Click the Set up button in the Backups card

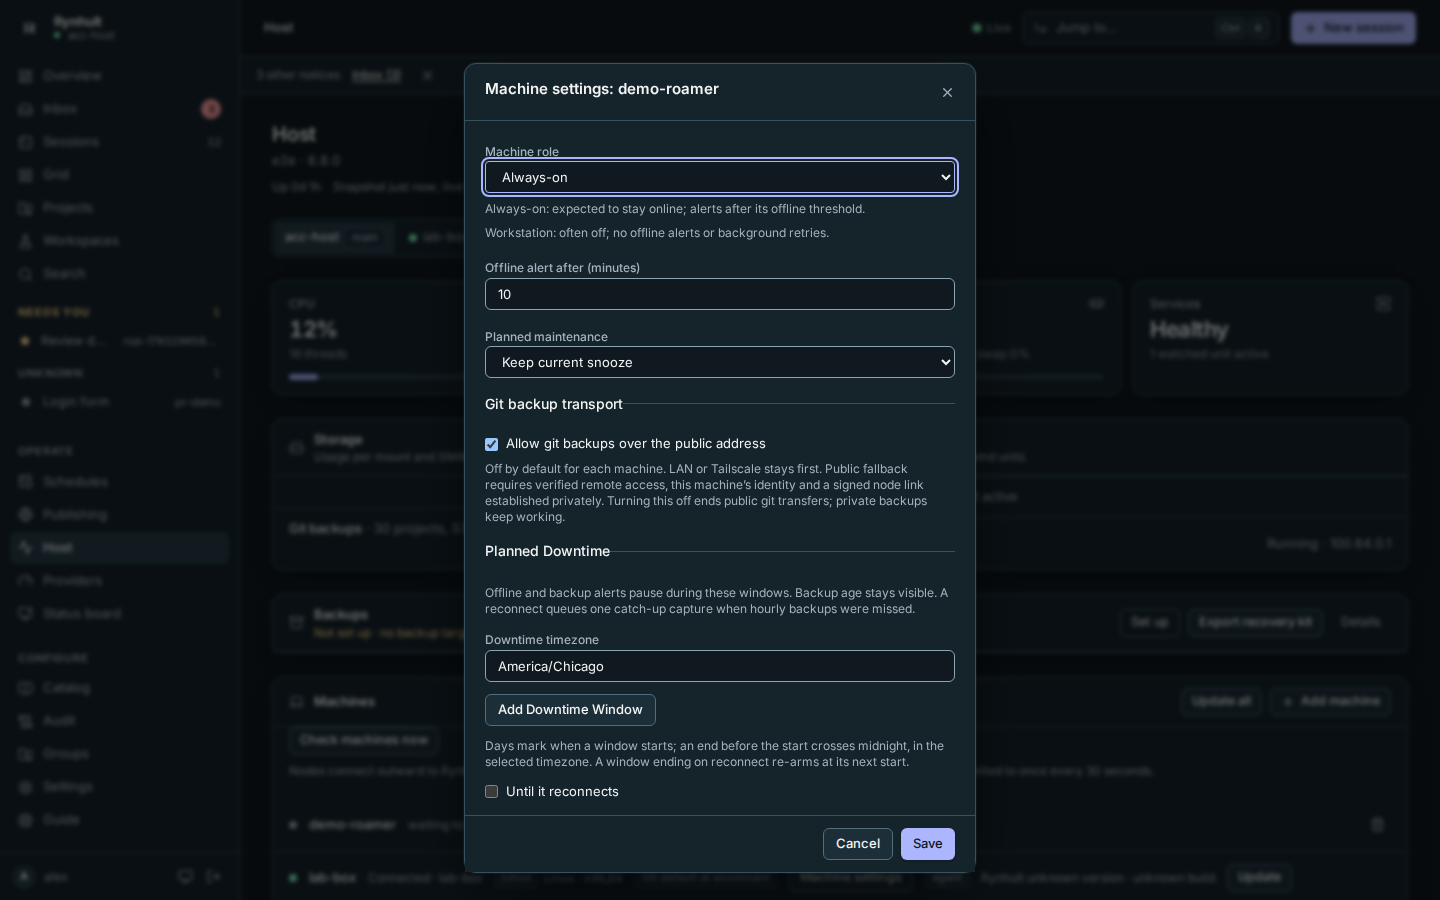click(1149, 622)
